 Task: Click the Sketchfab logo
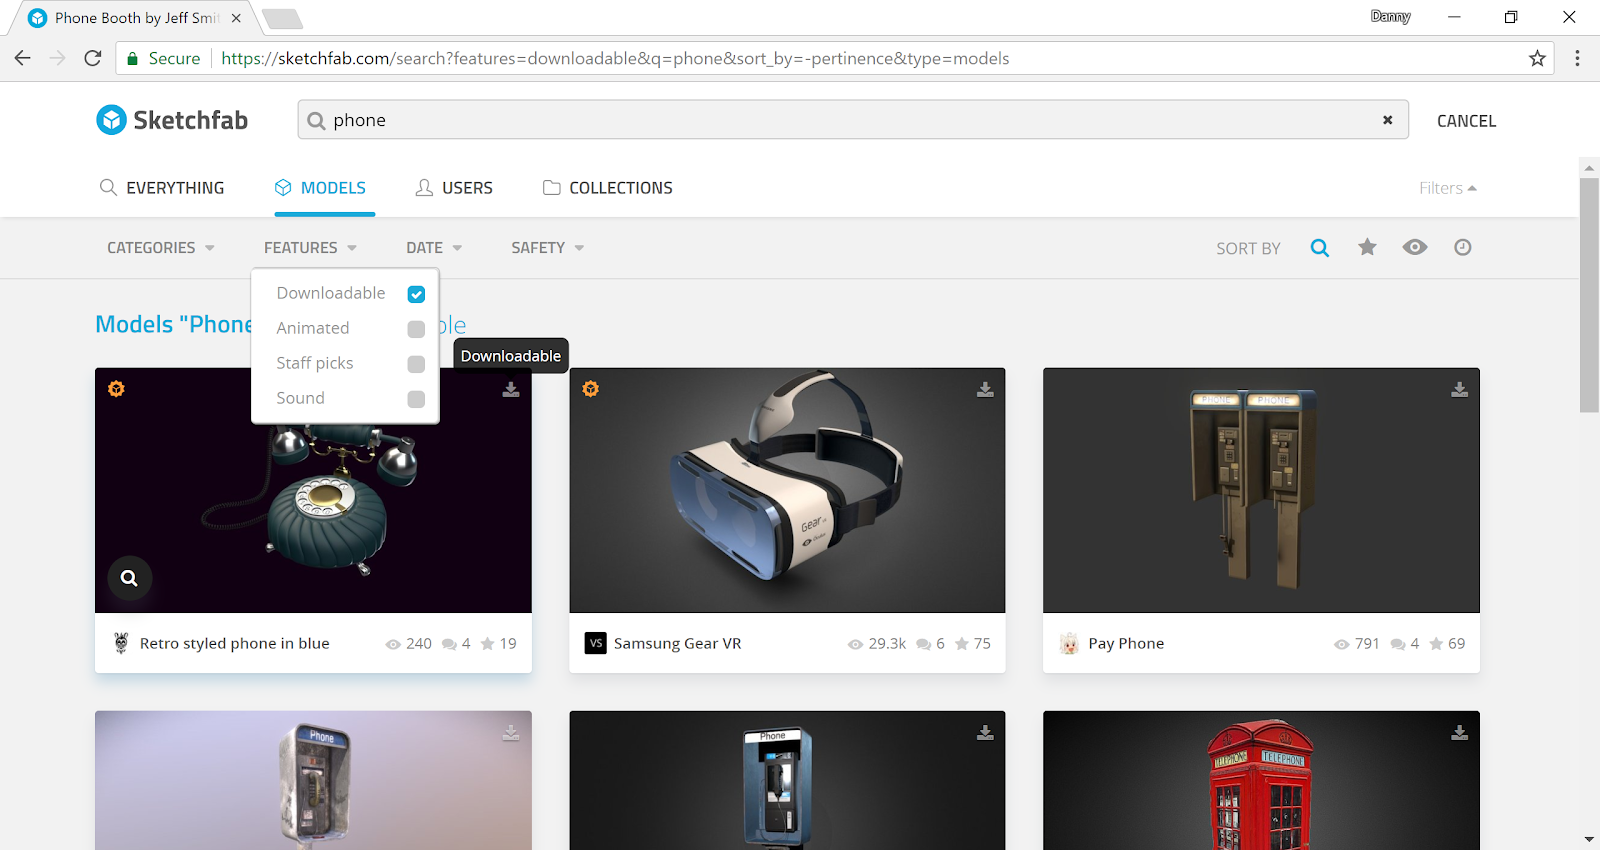pyautogui.click(x=172, y=120)
